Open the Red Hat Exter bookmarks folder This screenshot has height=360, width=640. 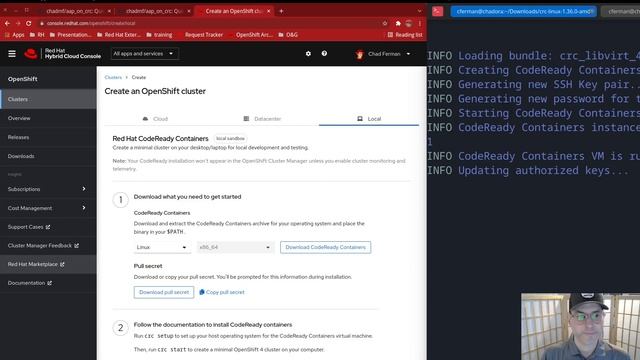pos(119,35)
